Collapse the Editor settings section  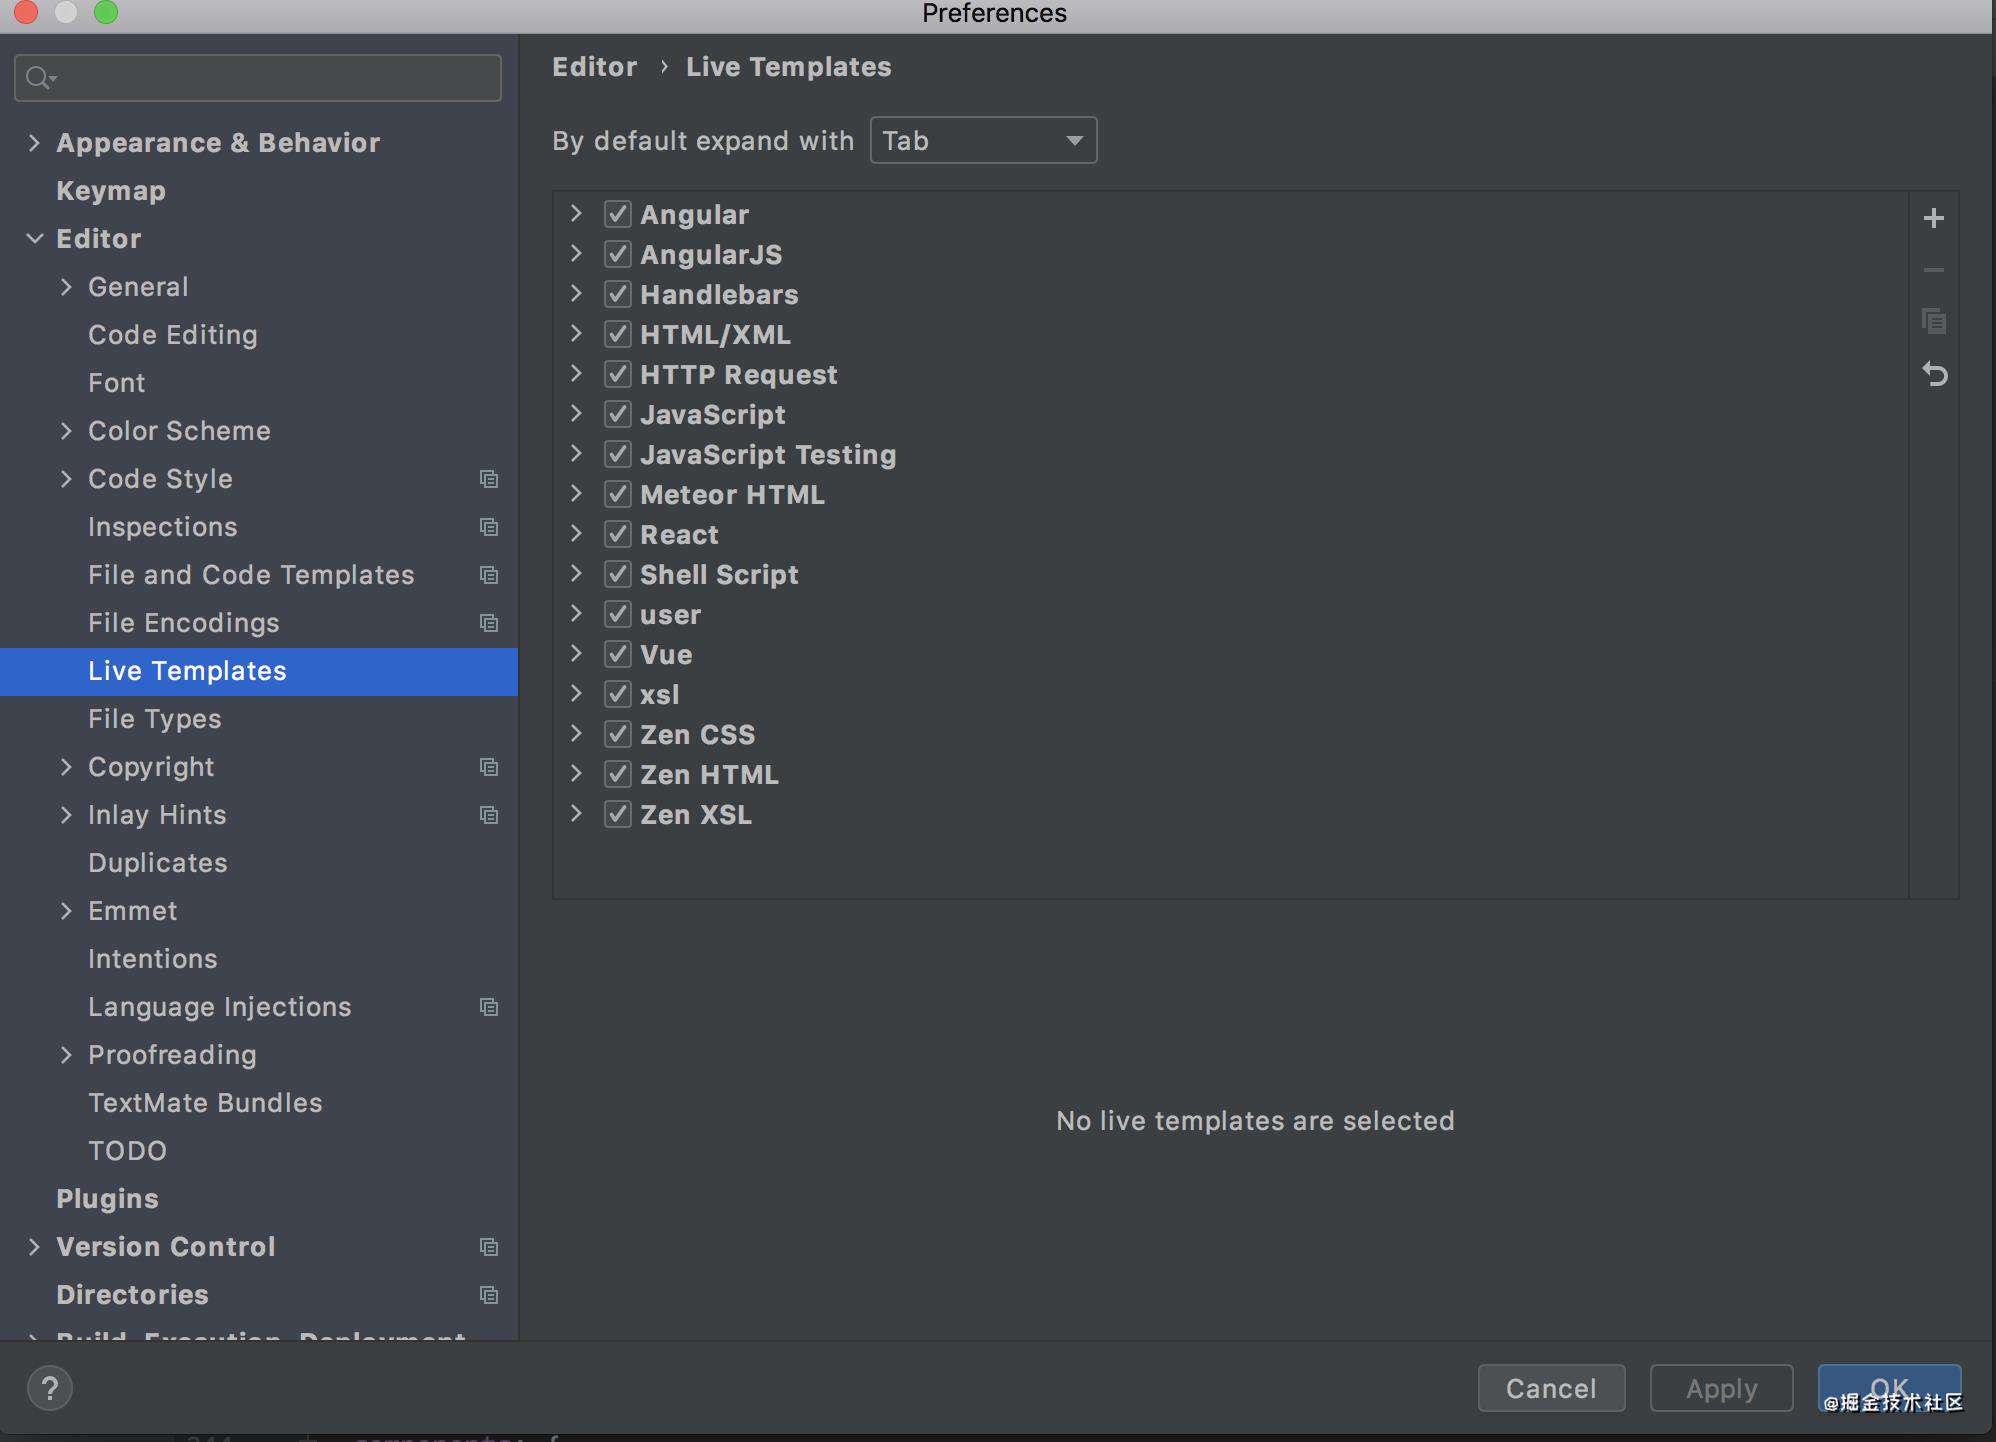click(x=34, y=239)
